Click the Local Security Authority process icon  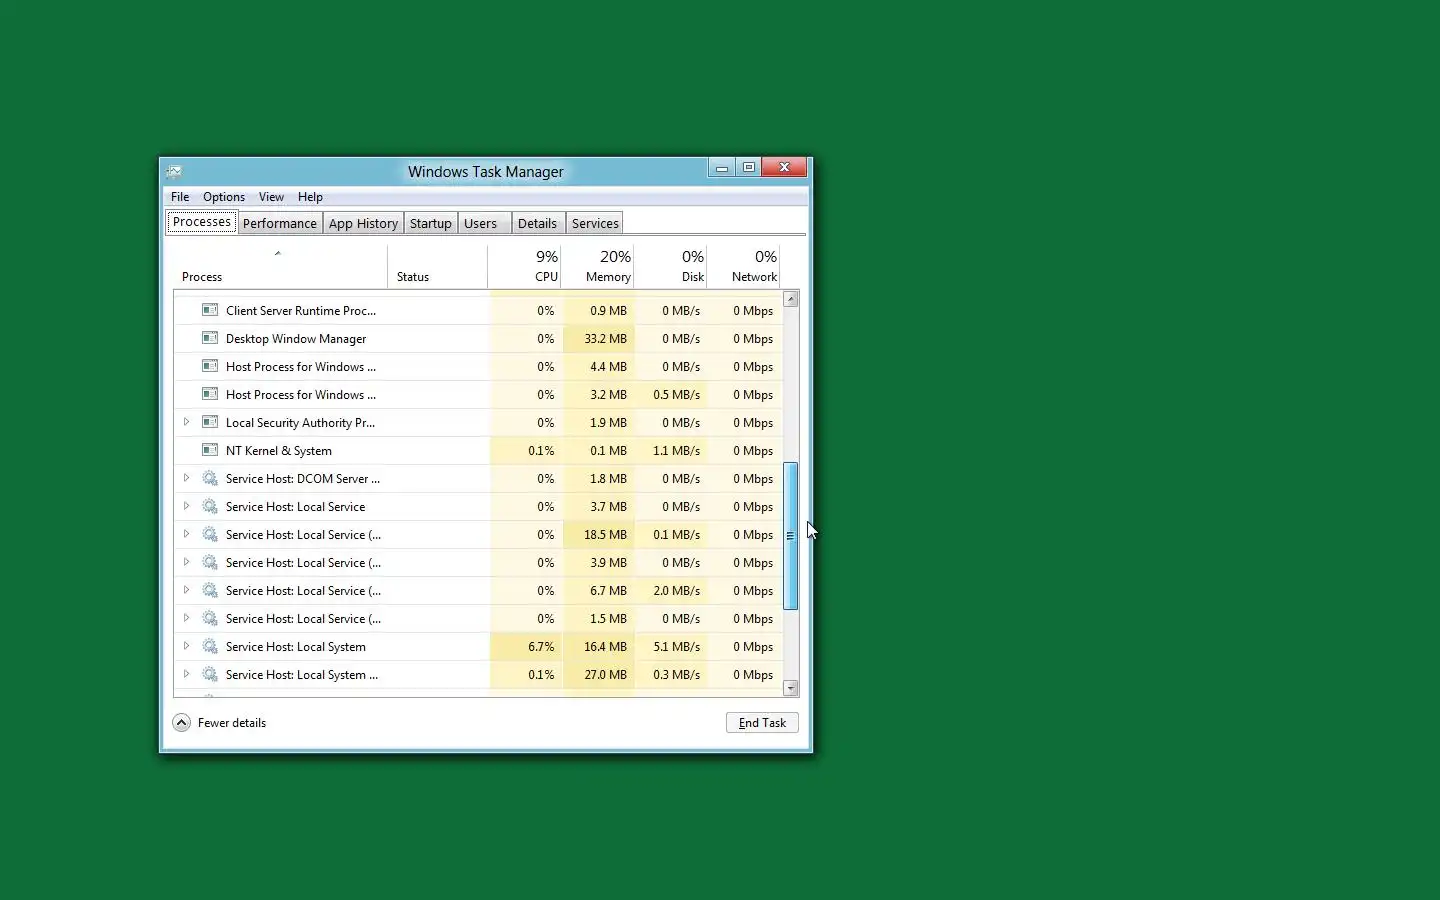click(210, 422)
